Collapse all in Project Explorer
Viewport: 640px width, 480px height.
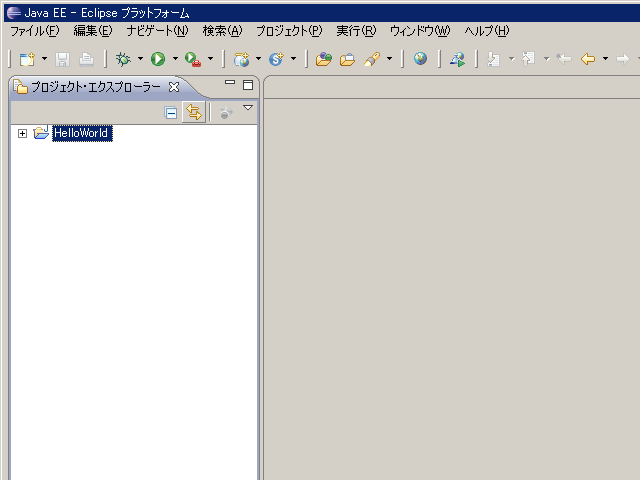[x=171, y=113]
